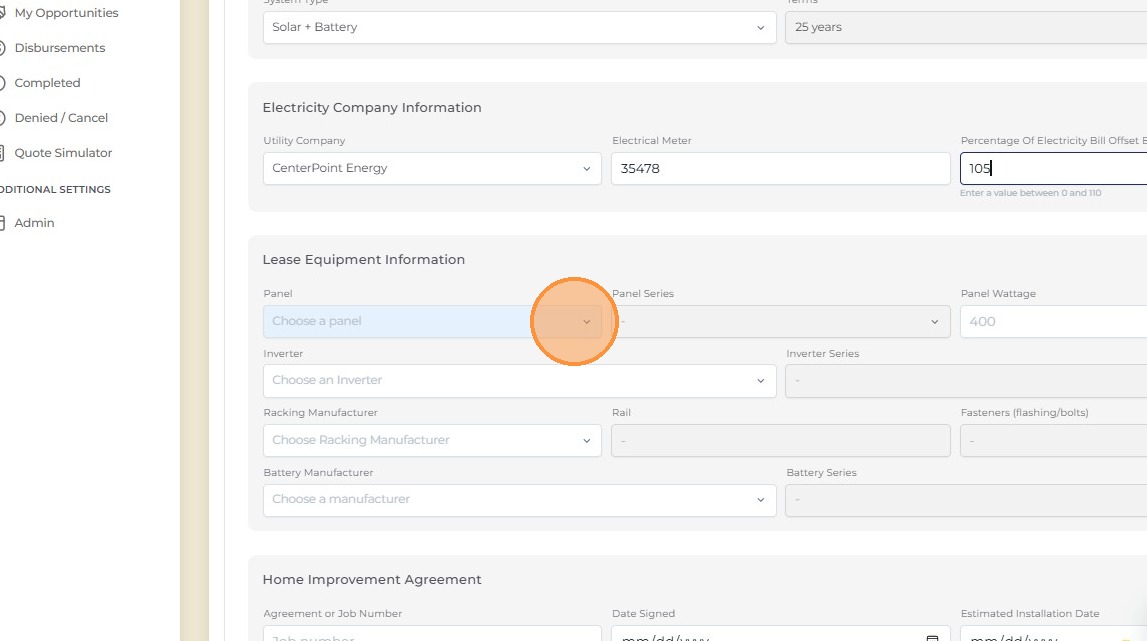Image resolution: width=1147 pixels, height=641 pixels.
Task: Click the ADDITIONAL SETTINGS sidebar label
Action: coord(55,190)
